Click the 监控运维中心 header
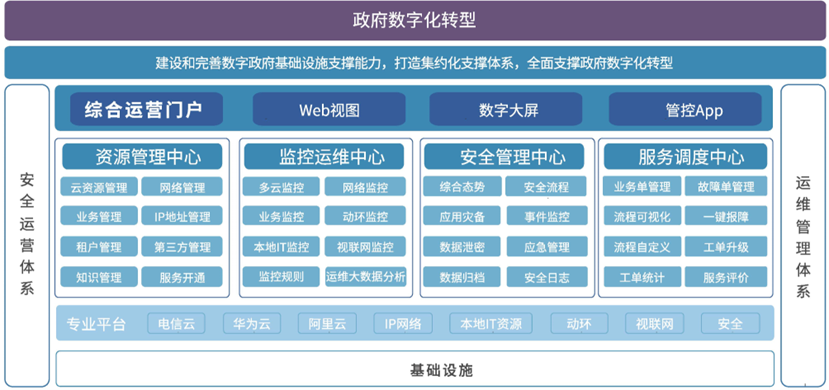 [x=324, y=156]
